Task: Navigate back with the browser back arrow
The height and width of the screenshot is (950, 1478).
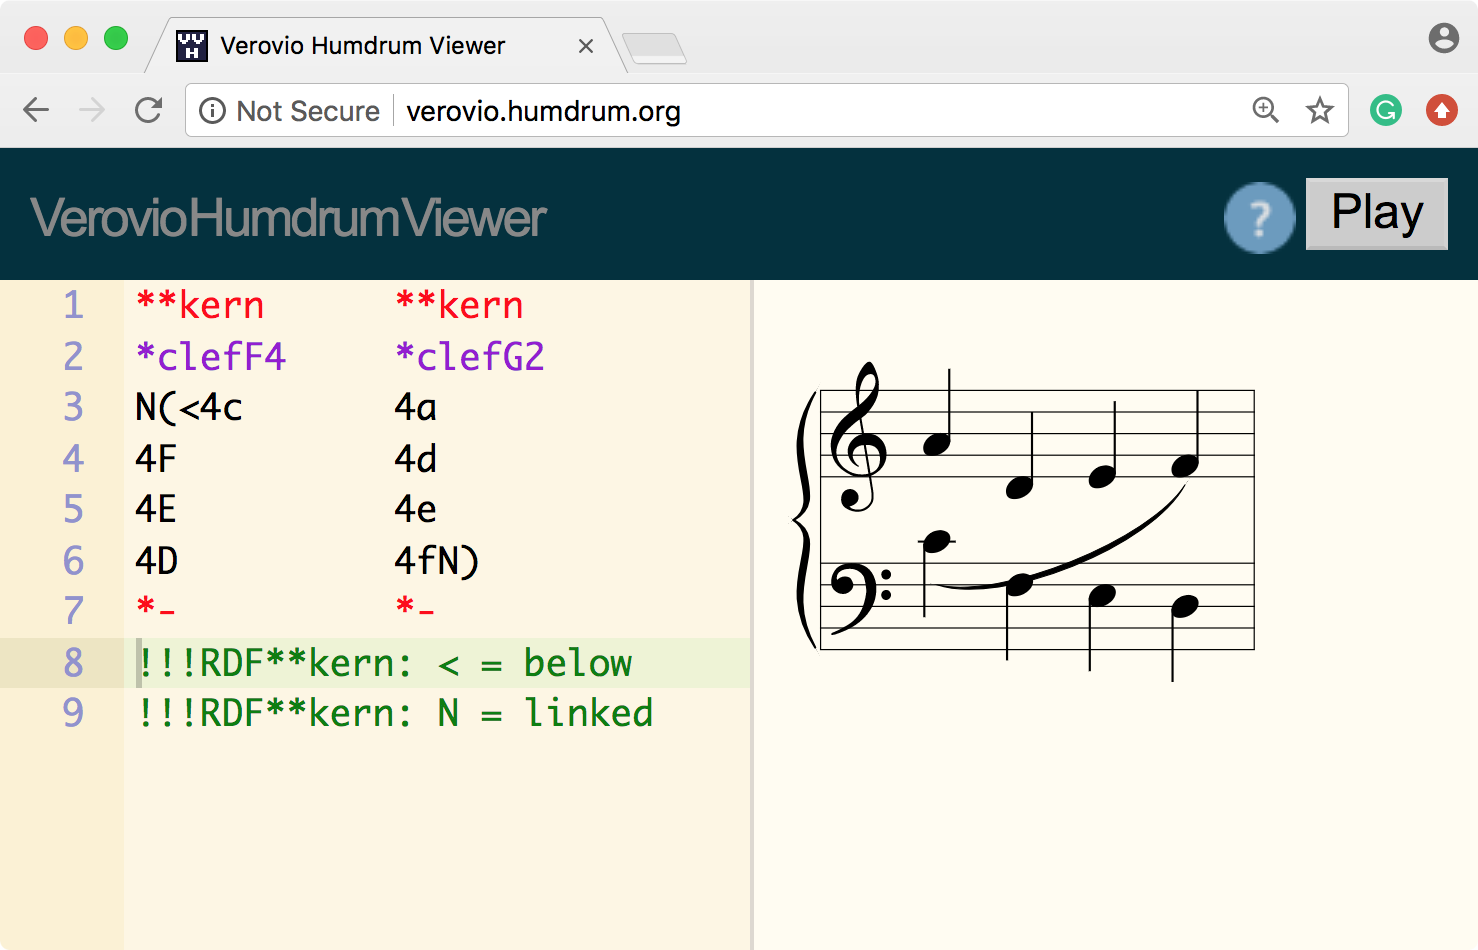Action: pos(36,110)
